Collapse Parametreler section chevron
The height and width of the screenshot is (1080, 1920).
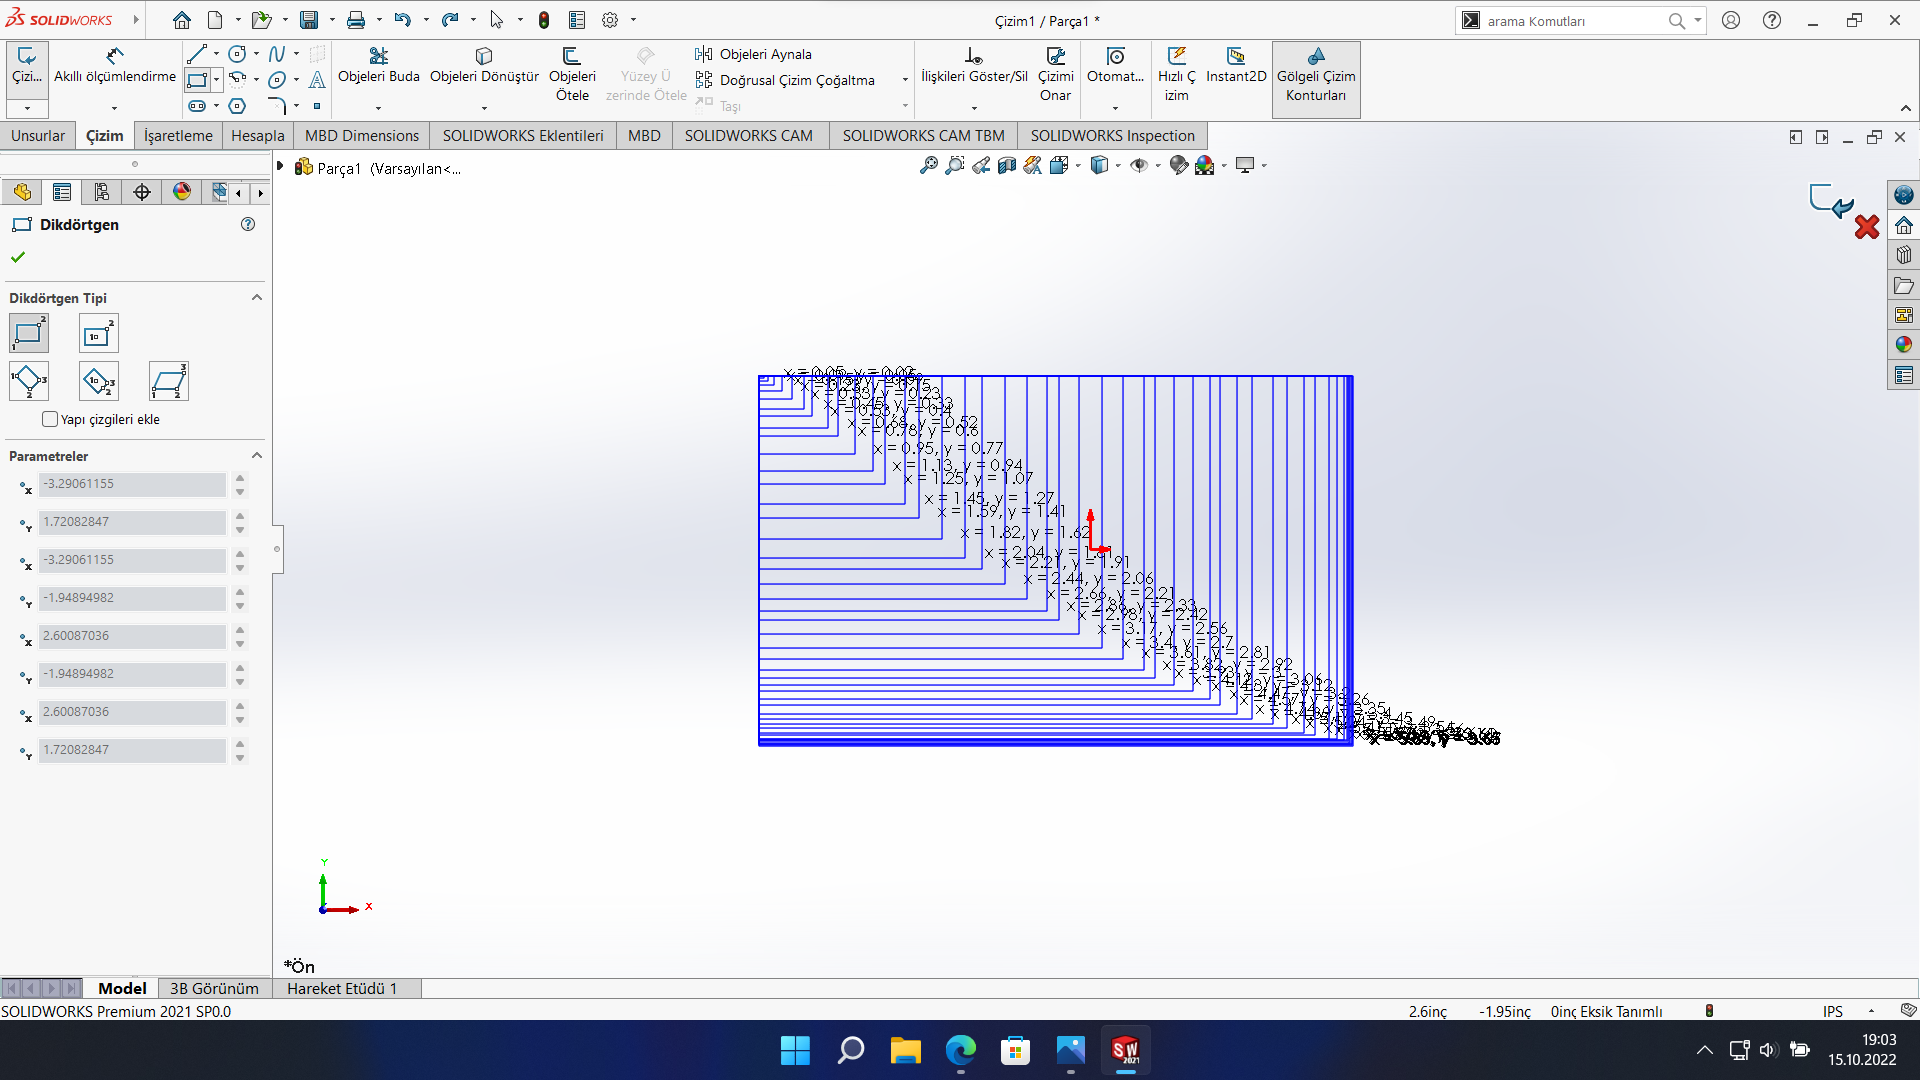257,456
